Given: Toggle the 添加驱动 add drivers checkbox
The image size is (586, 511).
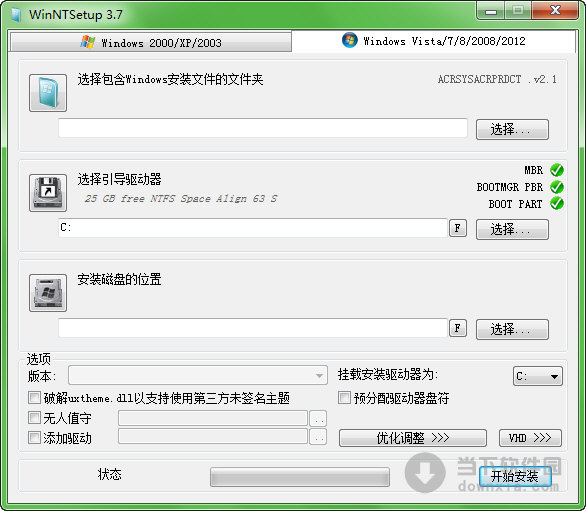Looking at the screenshot, I should pos(34,437).
